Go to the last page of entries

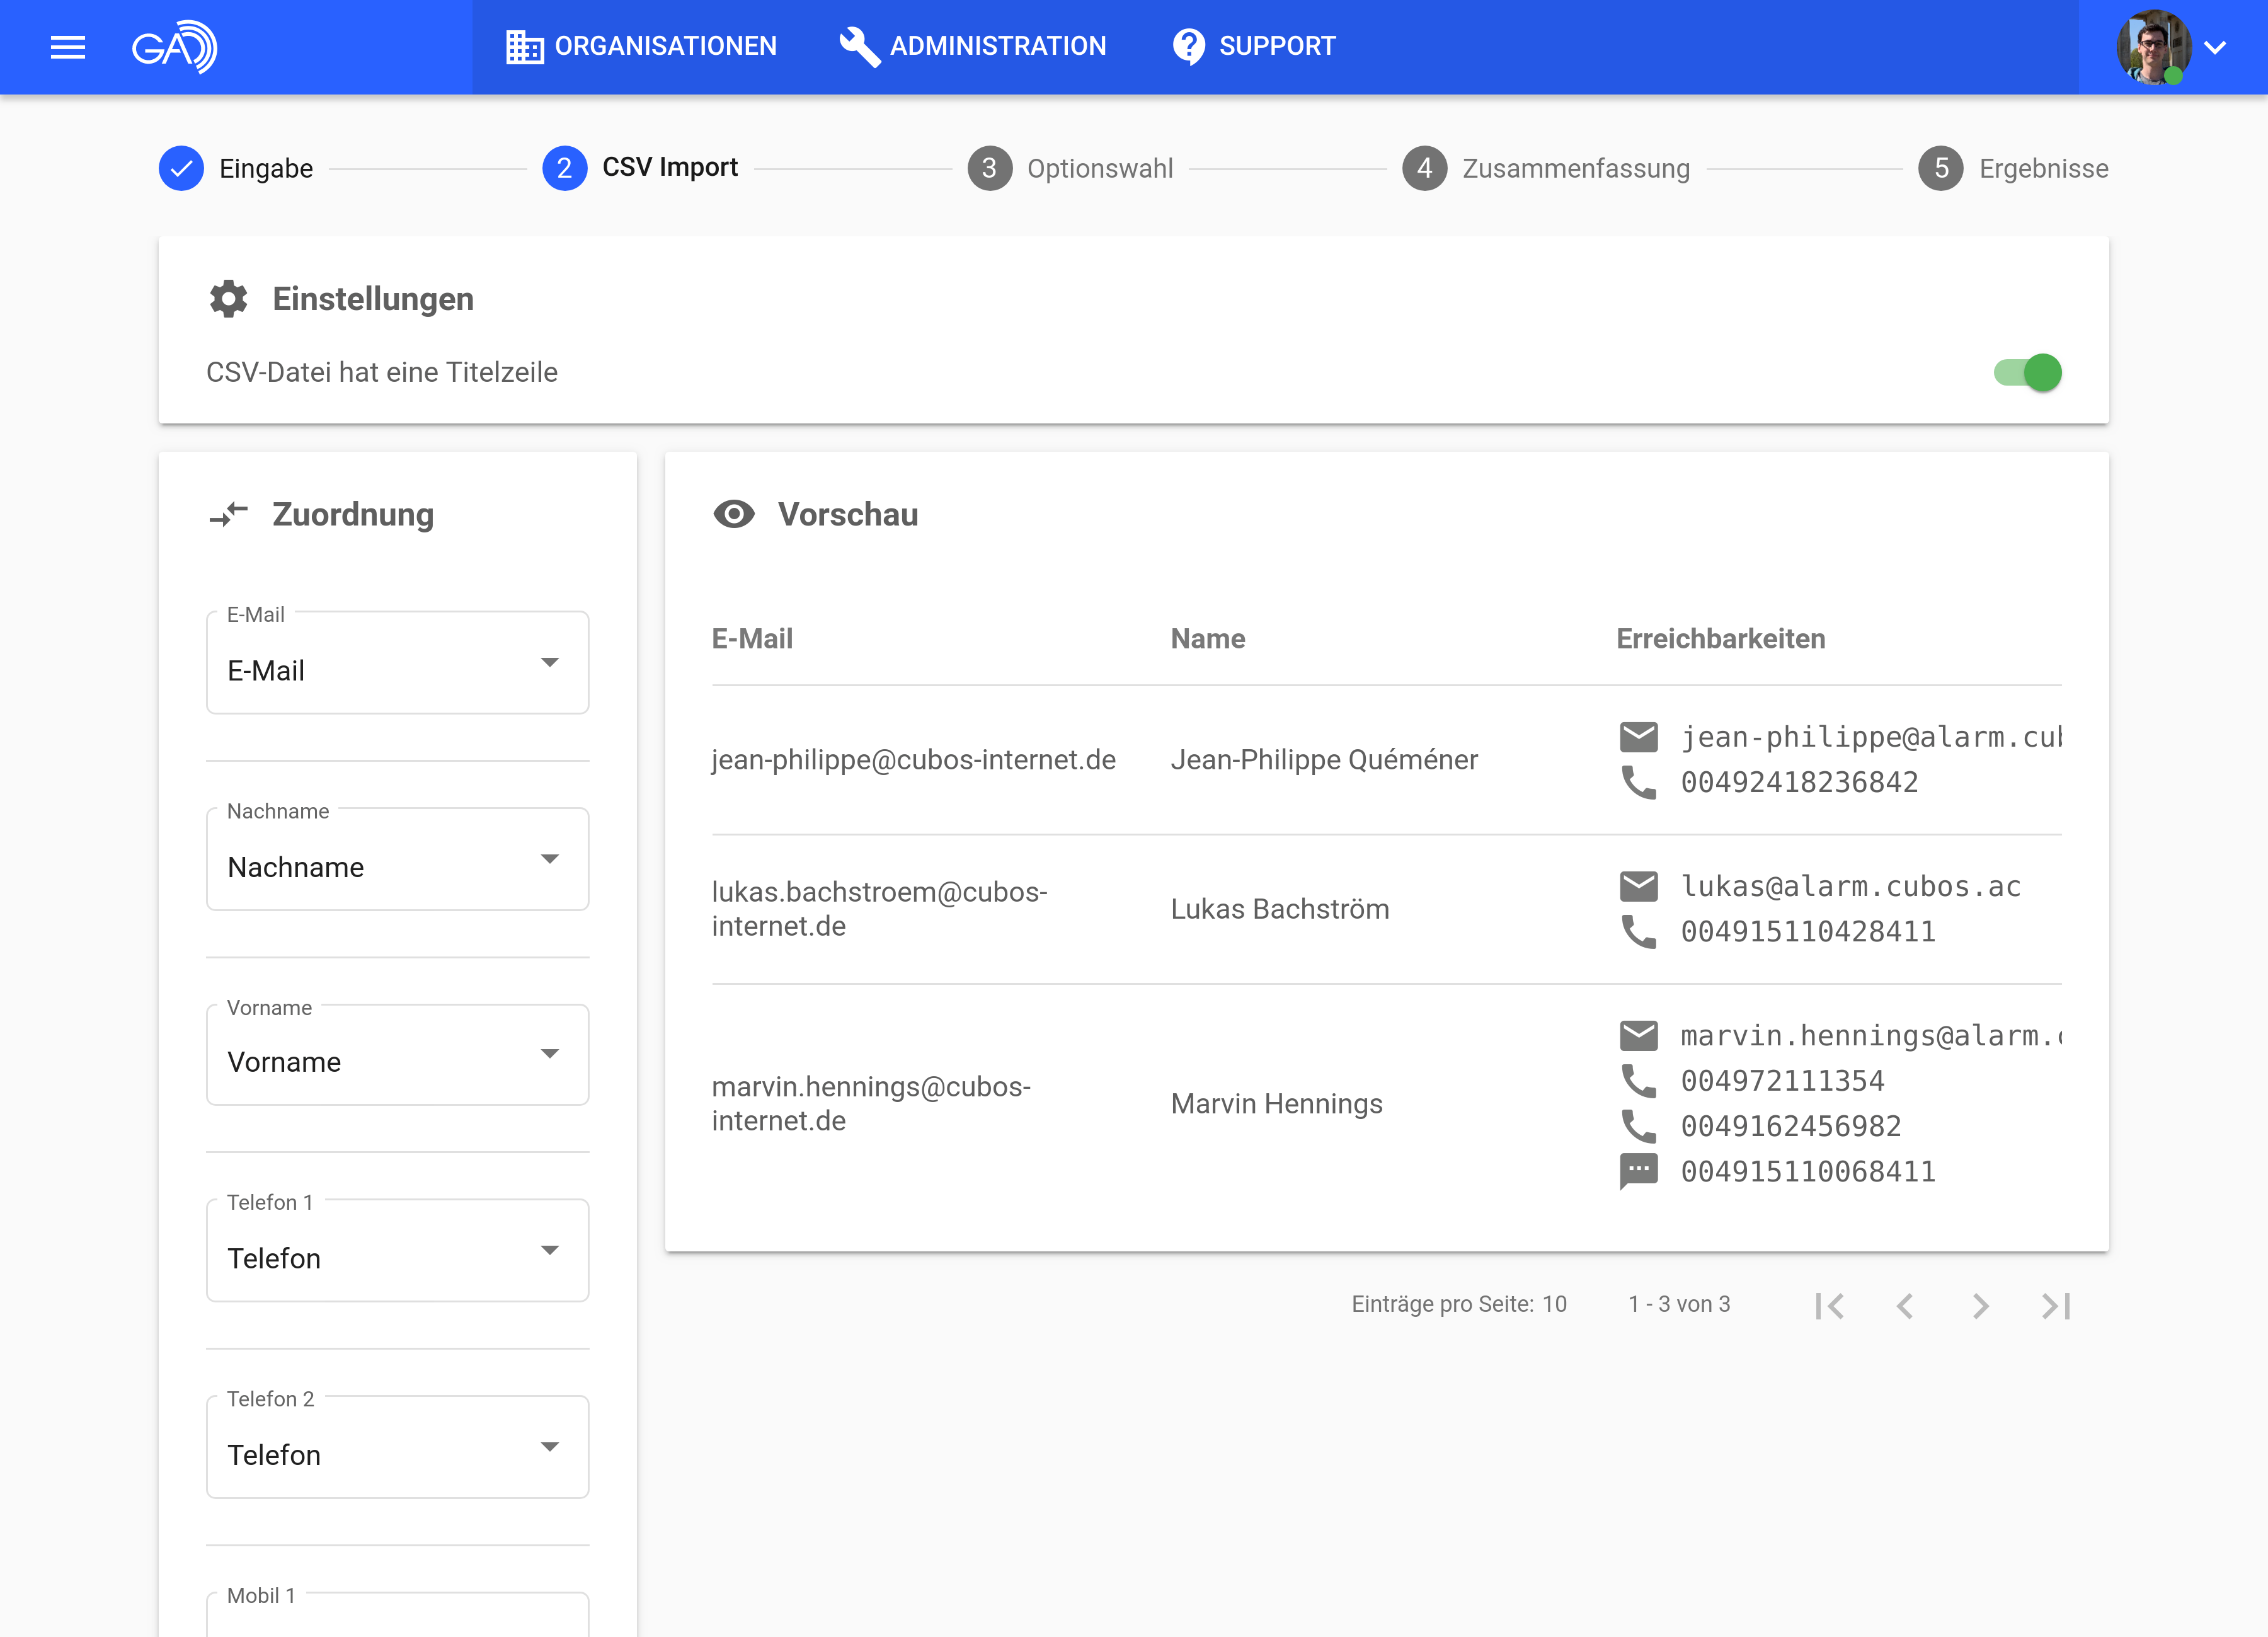(x=2055, y=1305)
